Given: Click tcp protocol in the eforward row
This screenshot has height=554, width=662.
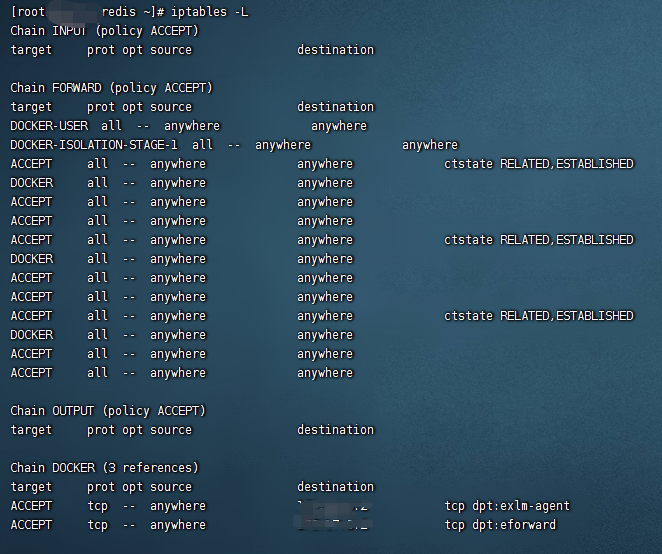Looking at the screenshot, I should pos(97,525).
